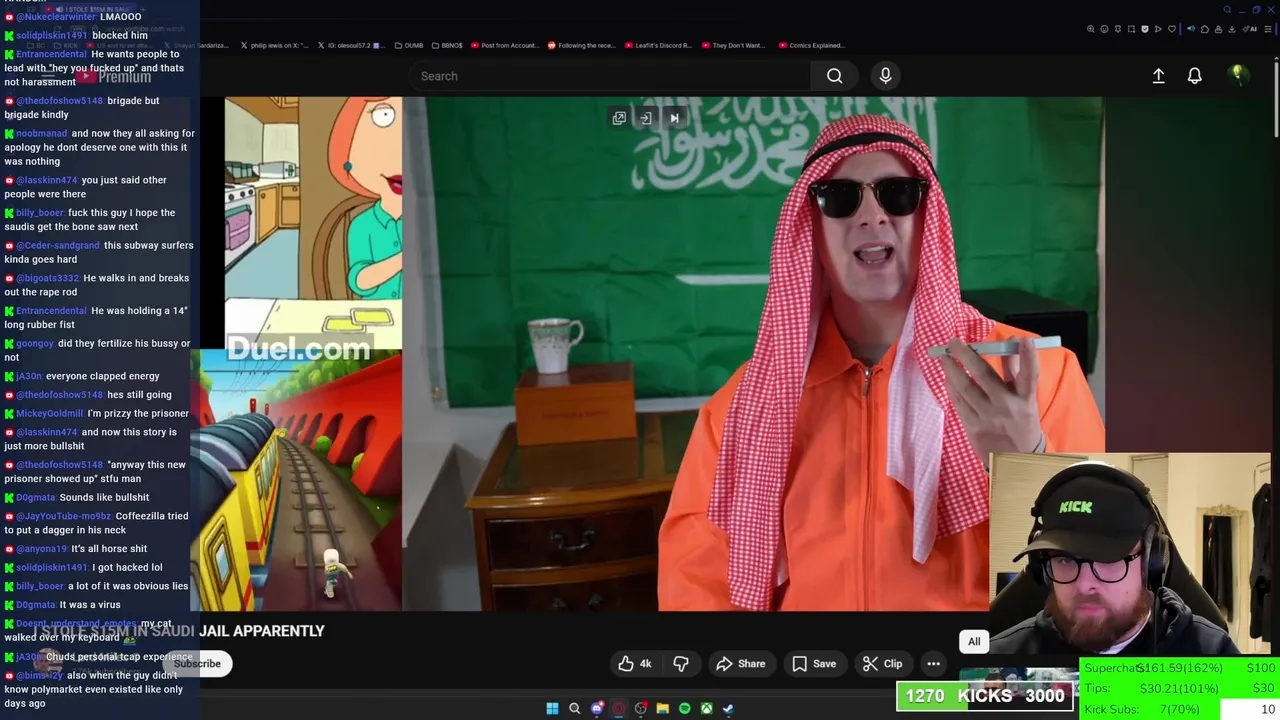Image resolution: width=1280 pixels, height=720 pixels.
Task: Click the video overlay exit-arrow icon
Action: (x=646, y=118)
